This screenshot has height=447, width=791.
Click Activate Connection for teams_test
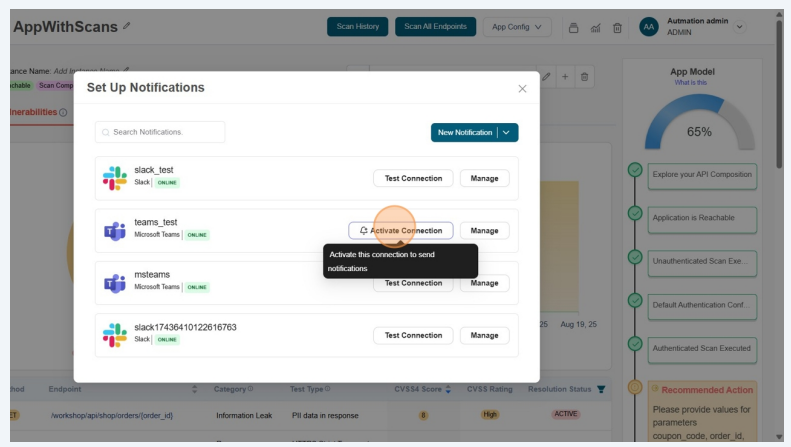(x=400, y=230)
